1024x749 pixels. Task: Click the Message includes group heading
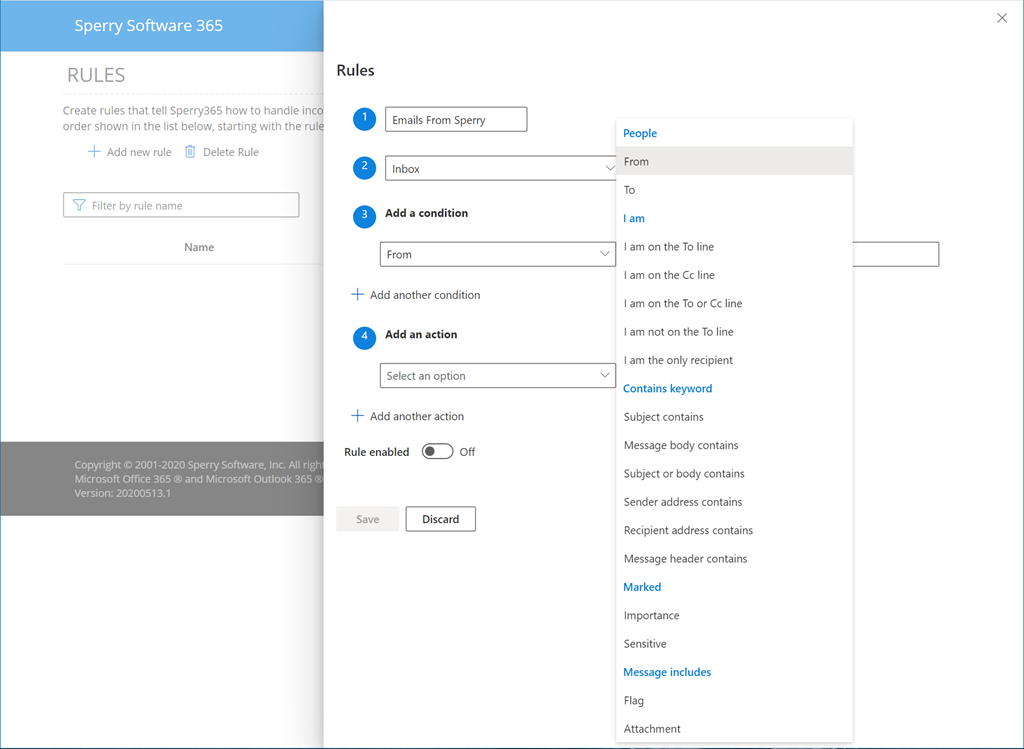pos(667,672)
